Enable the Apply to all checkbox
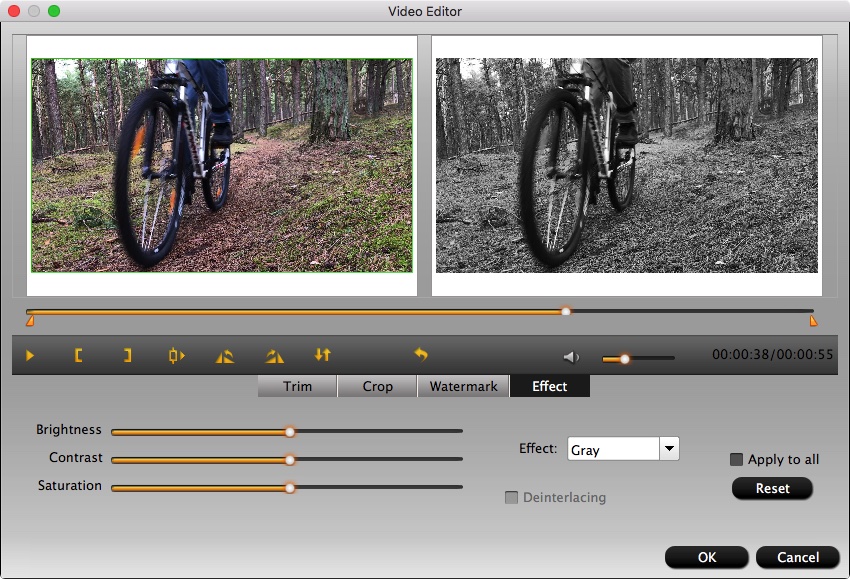This screenshot has height=579, width=850. [x=737, y=460]
